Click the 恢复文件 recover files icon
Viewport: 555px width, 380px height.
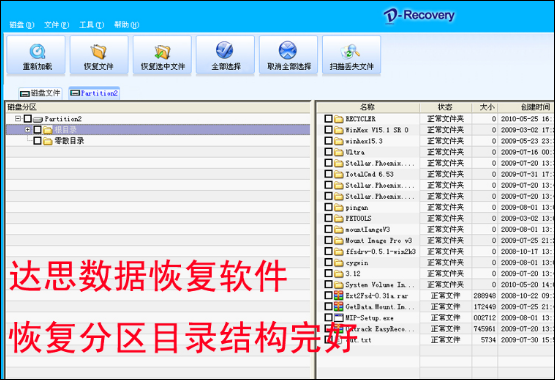[99, 51]
